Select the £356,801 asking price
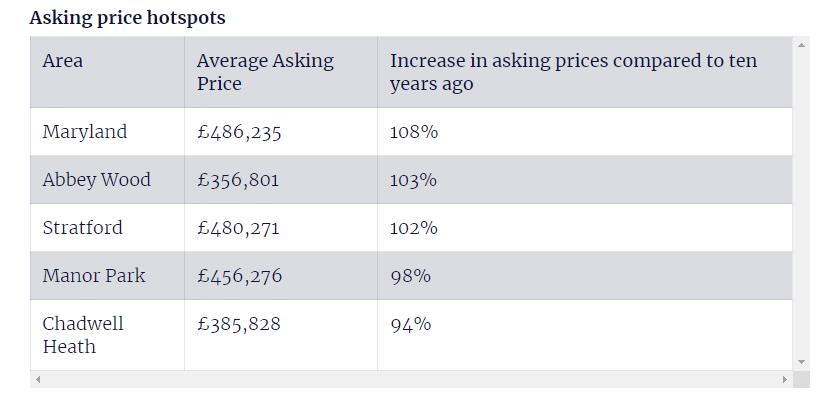 click(238, 180)
